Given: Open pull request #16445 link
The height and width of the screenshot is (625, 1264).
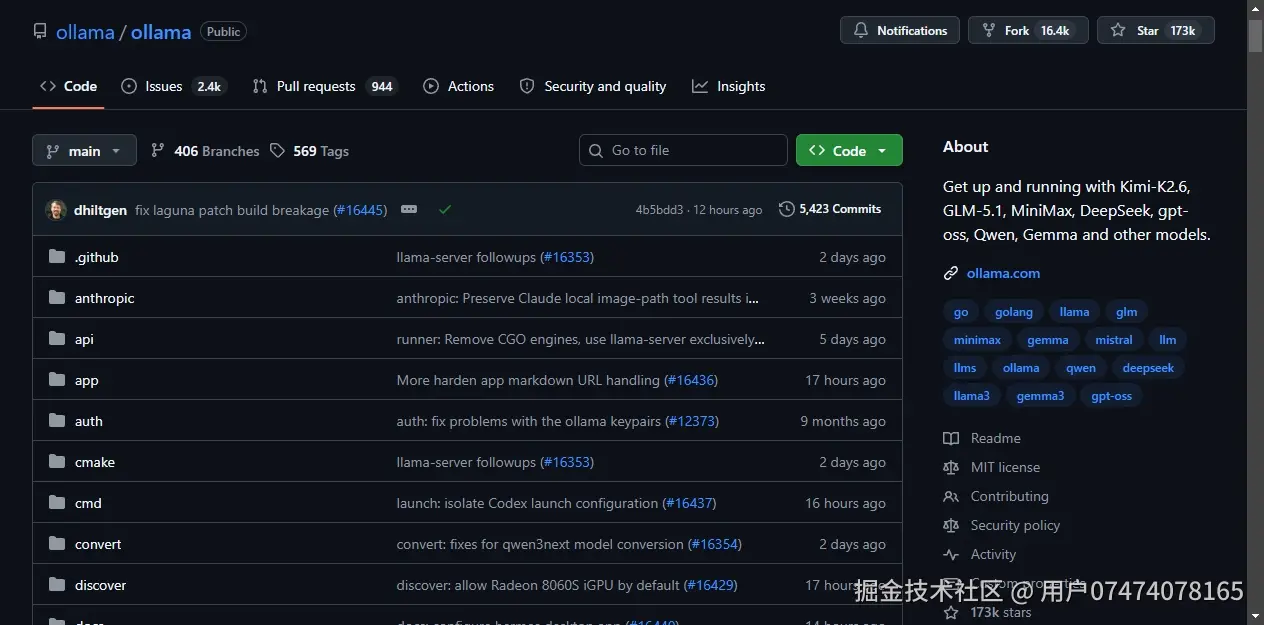Looking at the screenshot, I should pos(360,210).
